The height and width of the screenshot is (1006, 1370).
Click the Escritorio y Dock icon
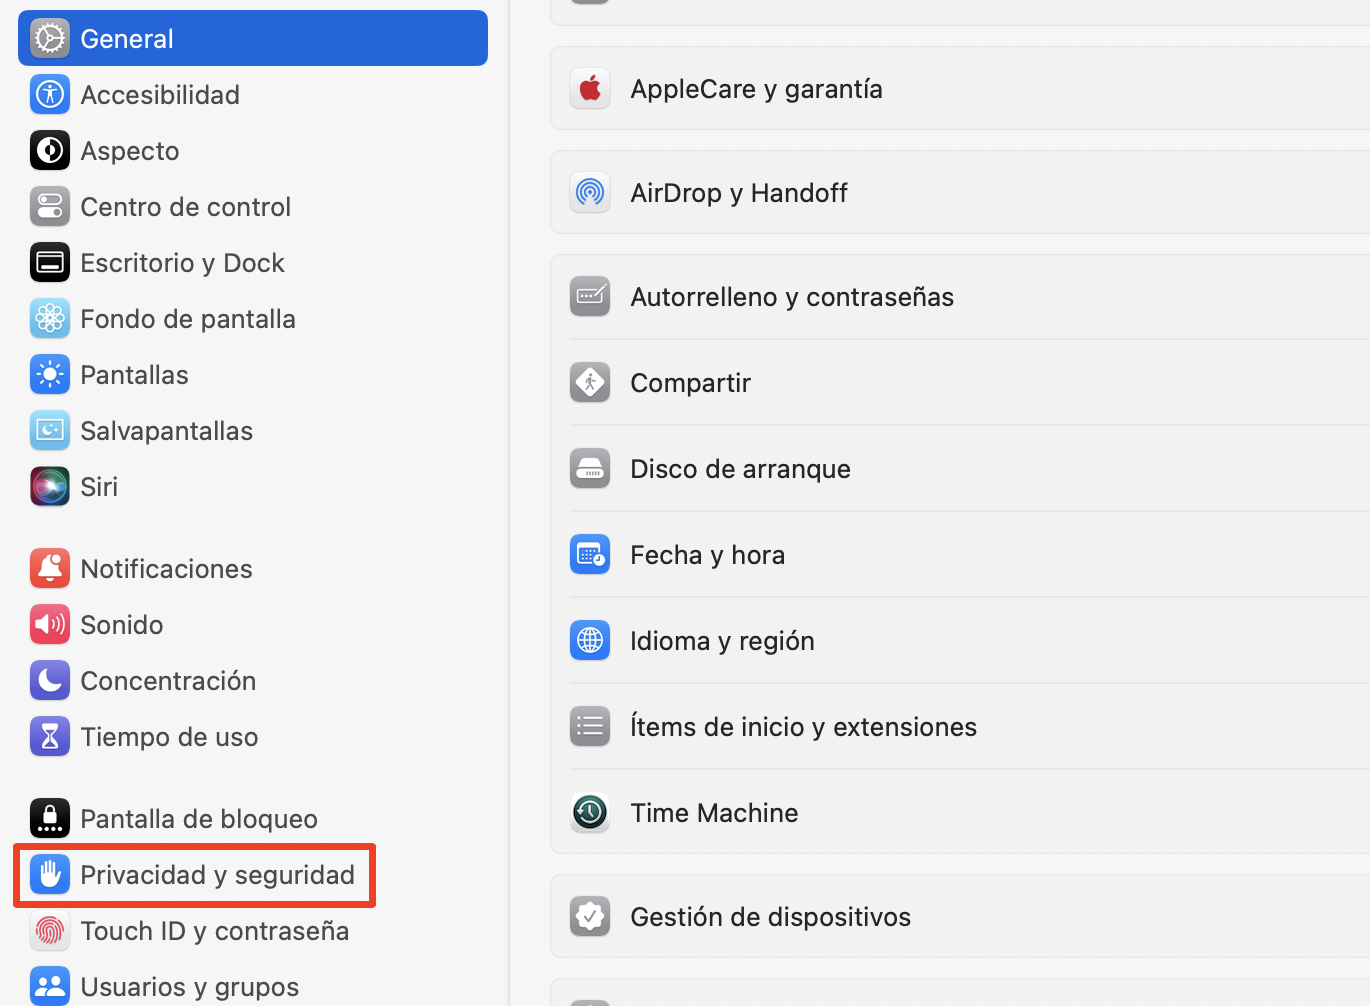pyautogui.click(x=50, y=262)
